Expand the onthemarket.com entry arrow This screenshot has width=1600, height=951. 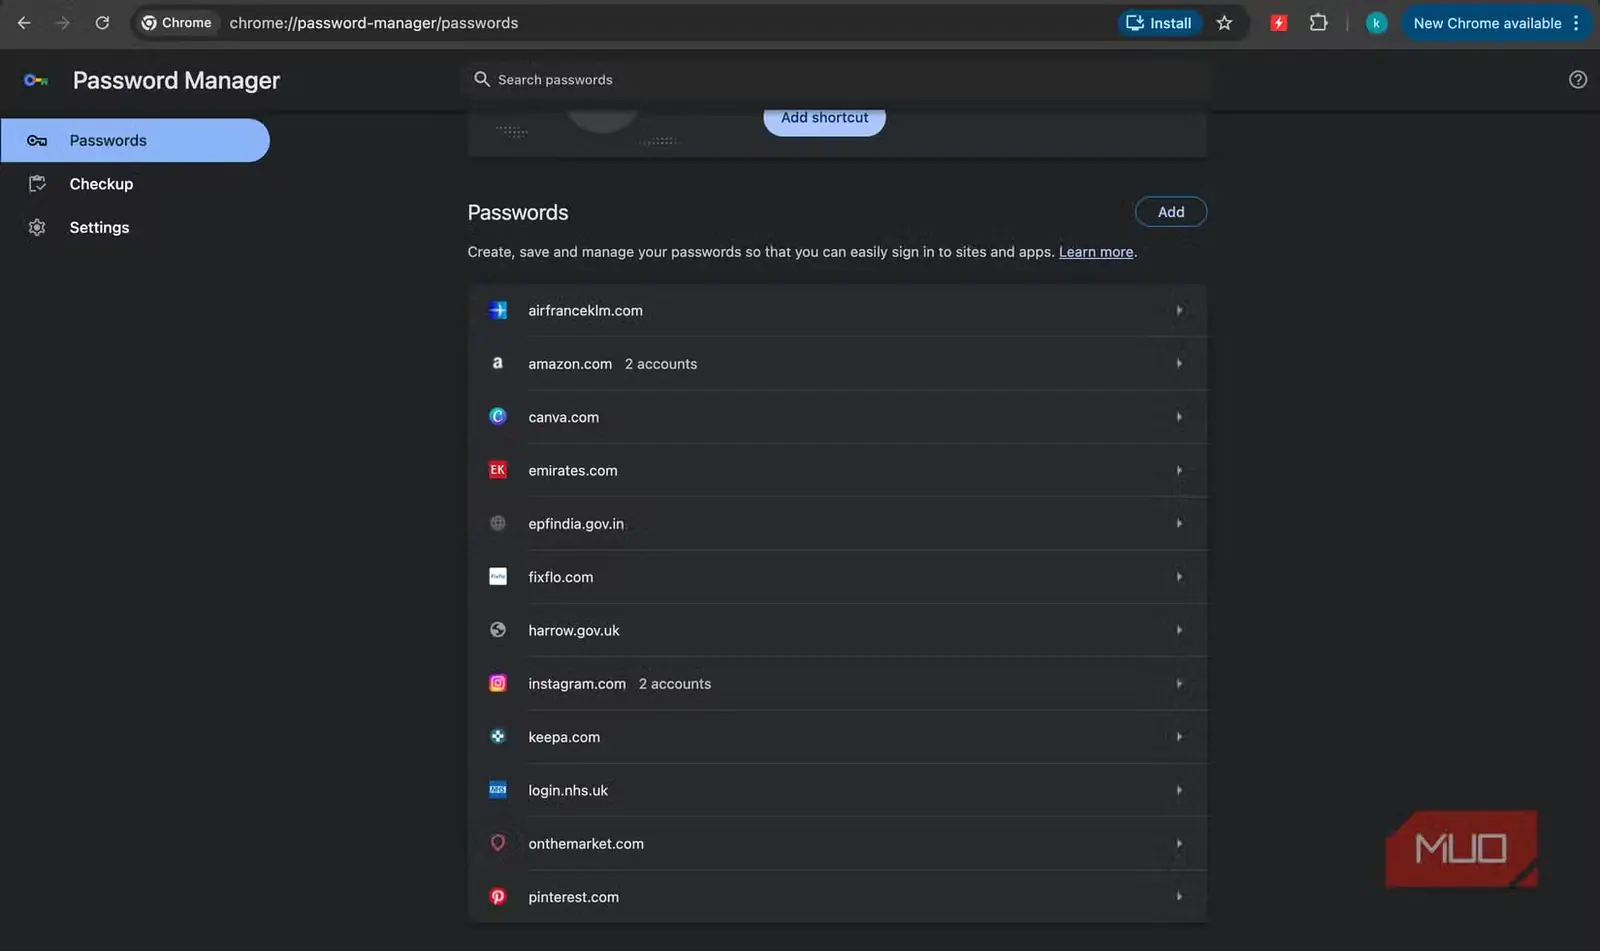(1179, 843)
